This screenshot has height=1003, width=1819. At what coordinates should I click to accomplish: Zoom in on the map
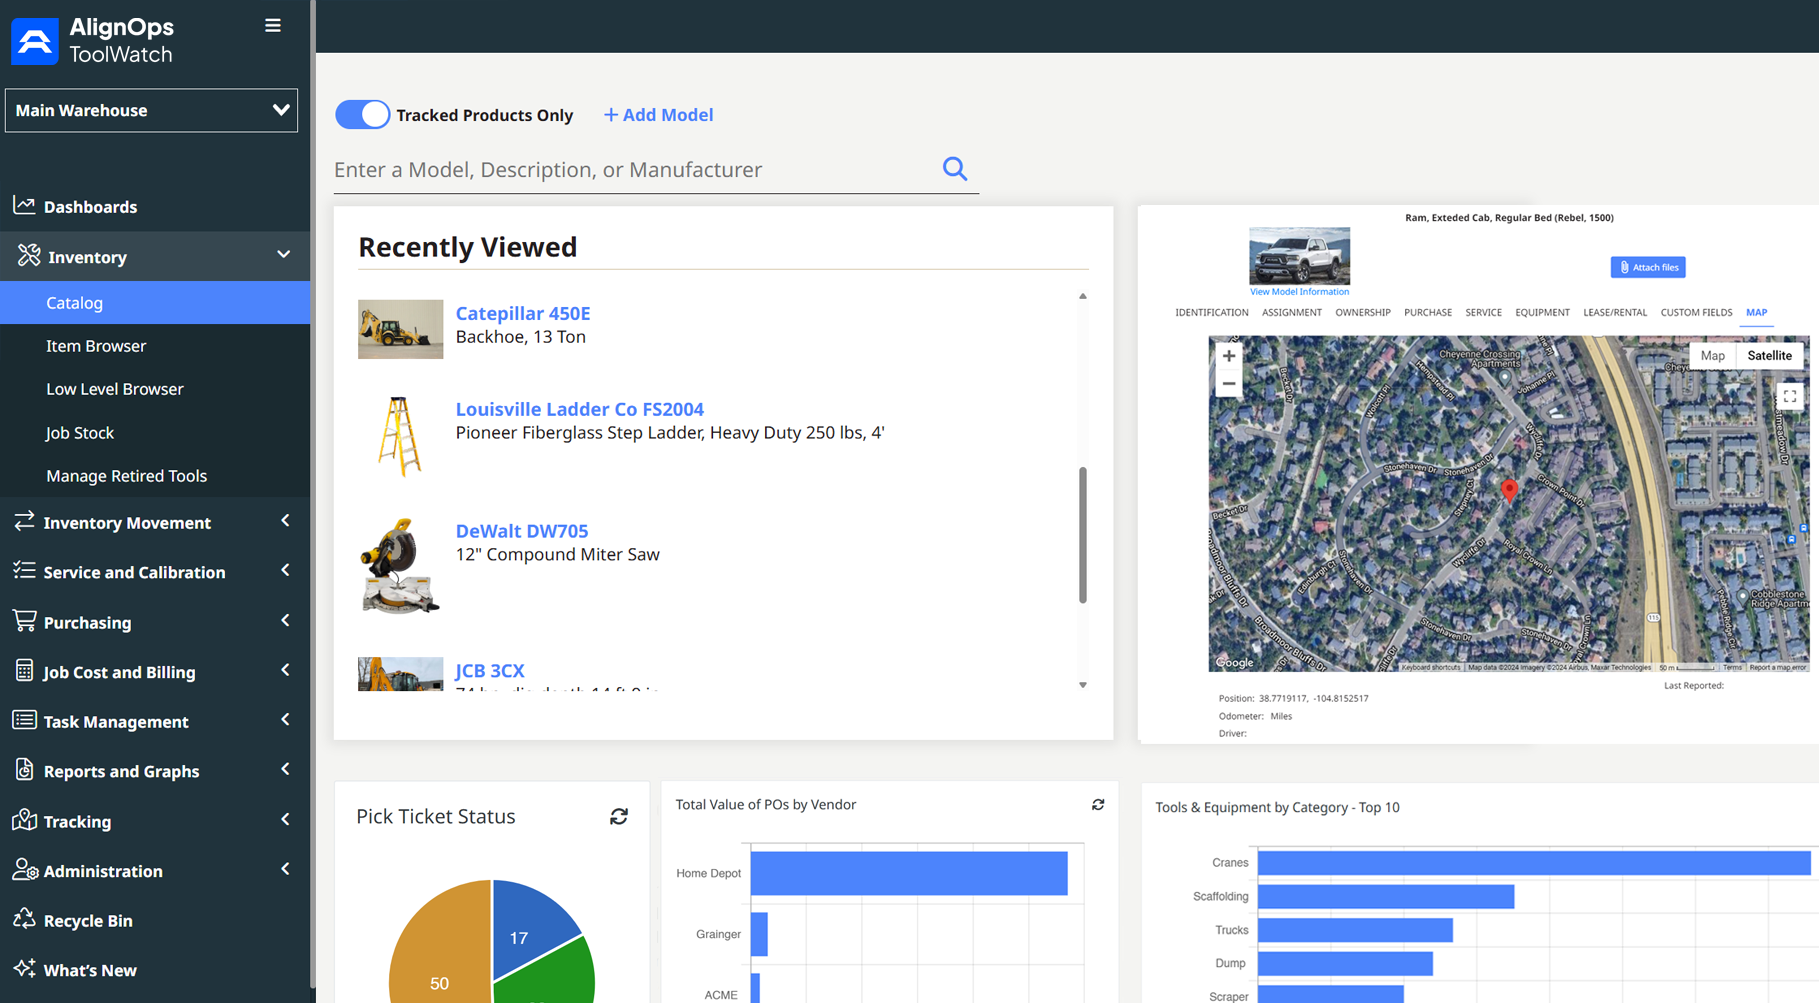1229,356
